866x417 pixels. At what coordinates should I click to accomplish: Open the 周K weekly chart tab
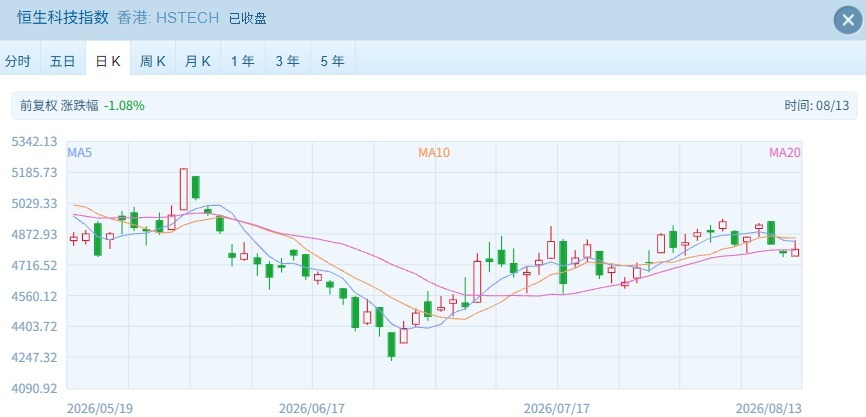pos(152,61)
